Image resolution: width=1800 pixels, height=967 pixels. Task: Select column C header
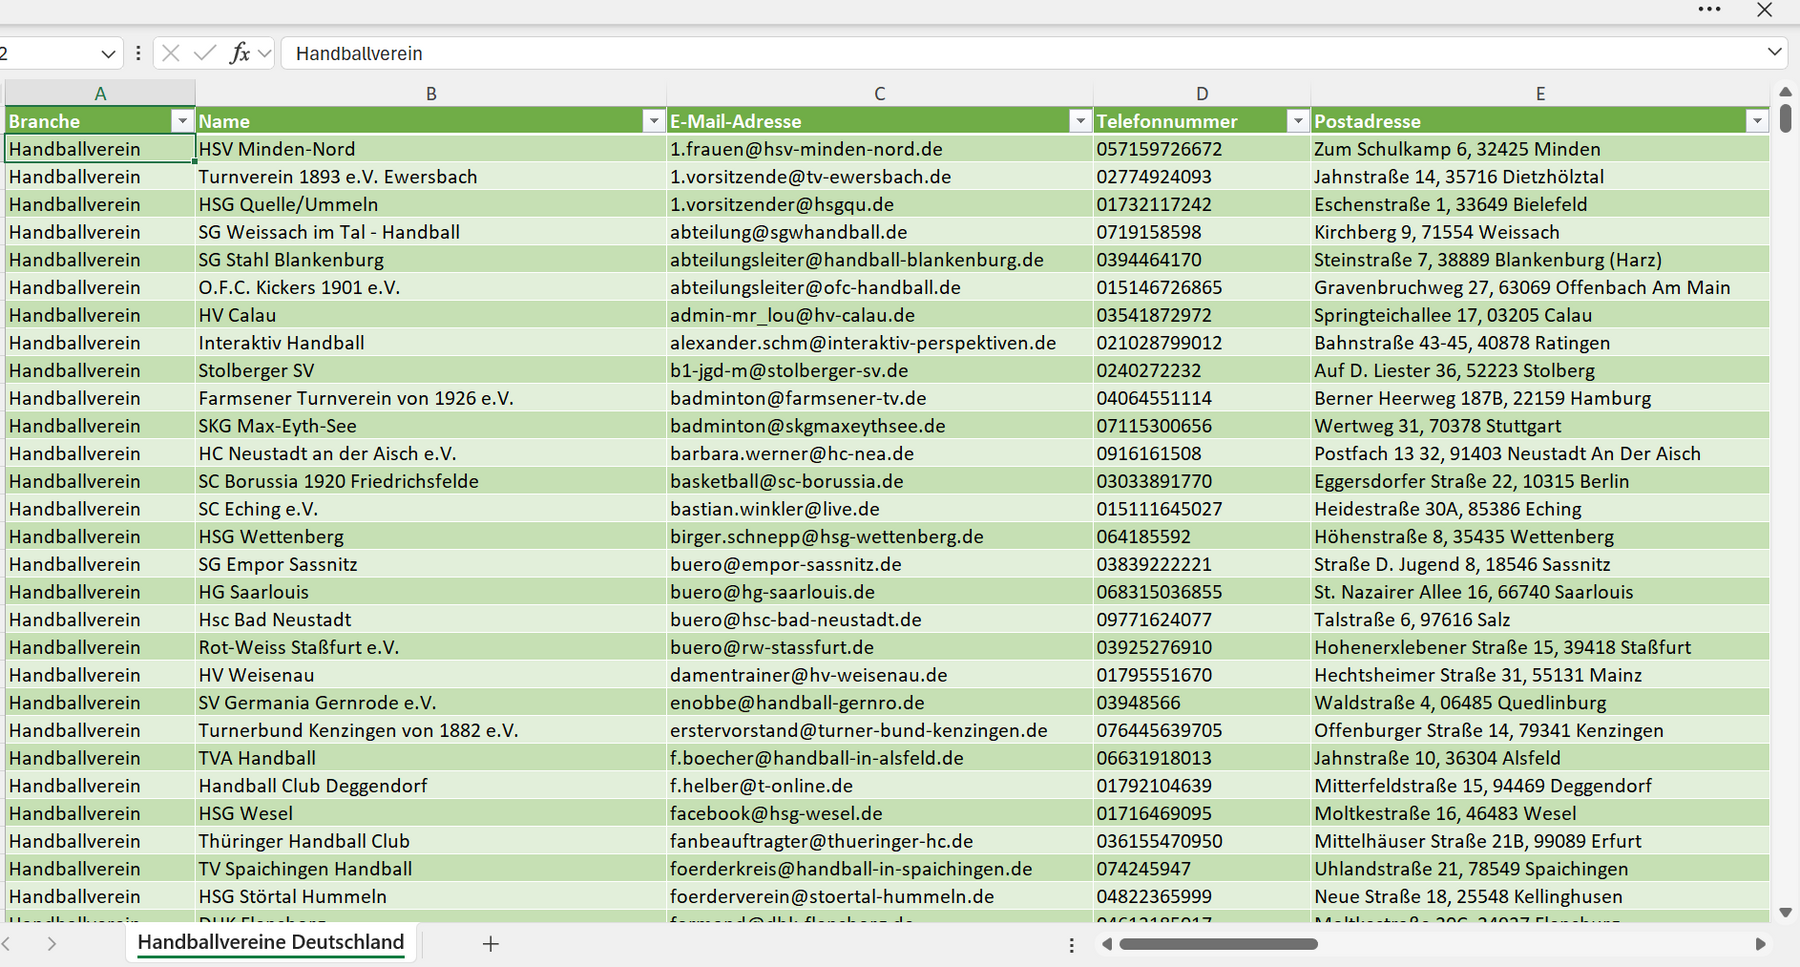coord(880,93)
